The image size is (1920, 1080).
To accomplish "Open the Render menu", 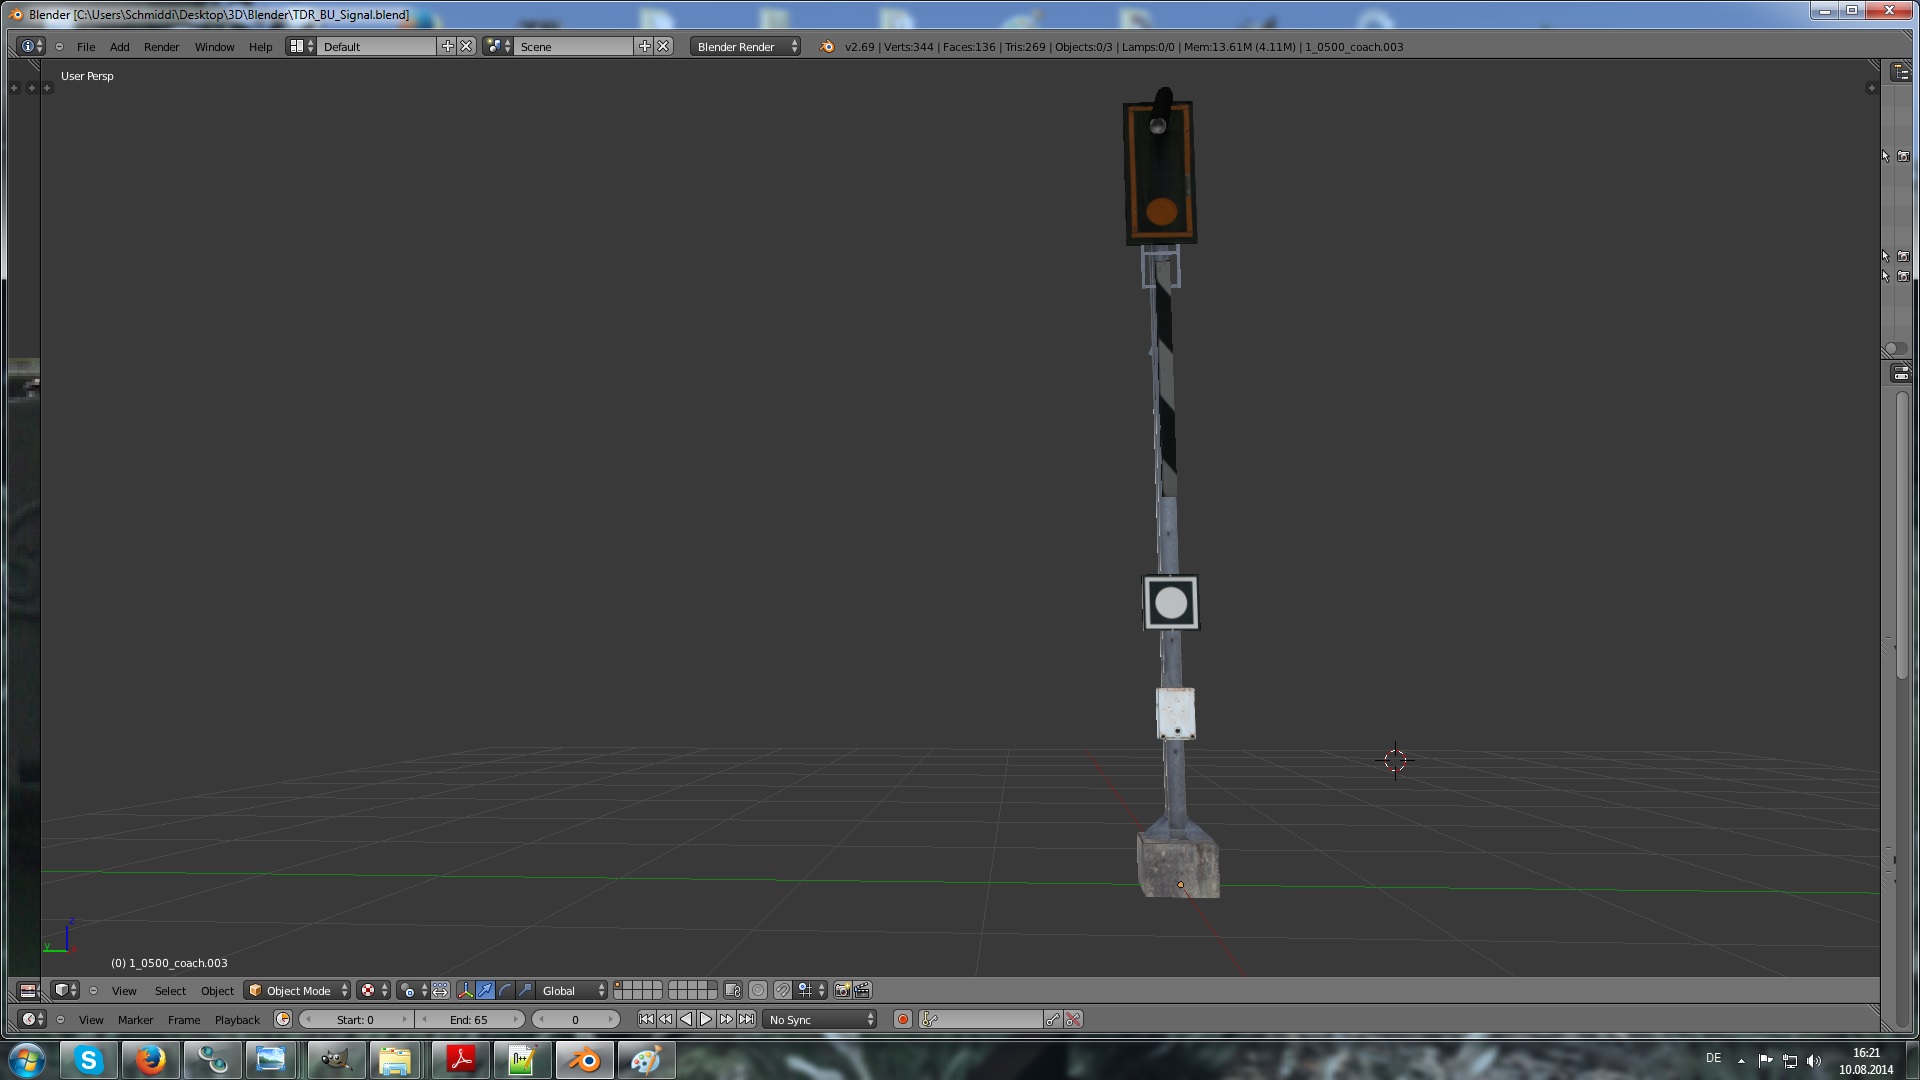I will (161, 46).
